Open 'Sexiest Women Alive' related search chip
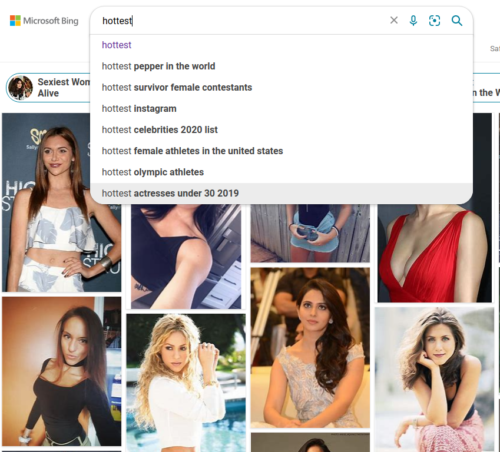This screenshot has width=500, height=452. [x=48, y=87]
